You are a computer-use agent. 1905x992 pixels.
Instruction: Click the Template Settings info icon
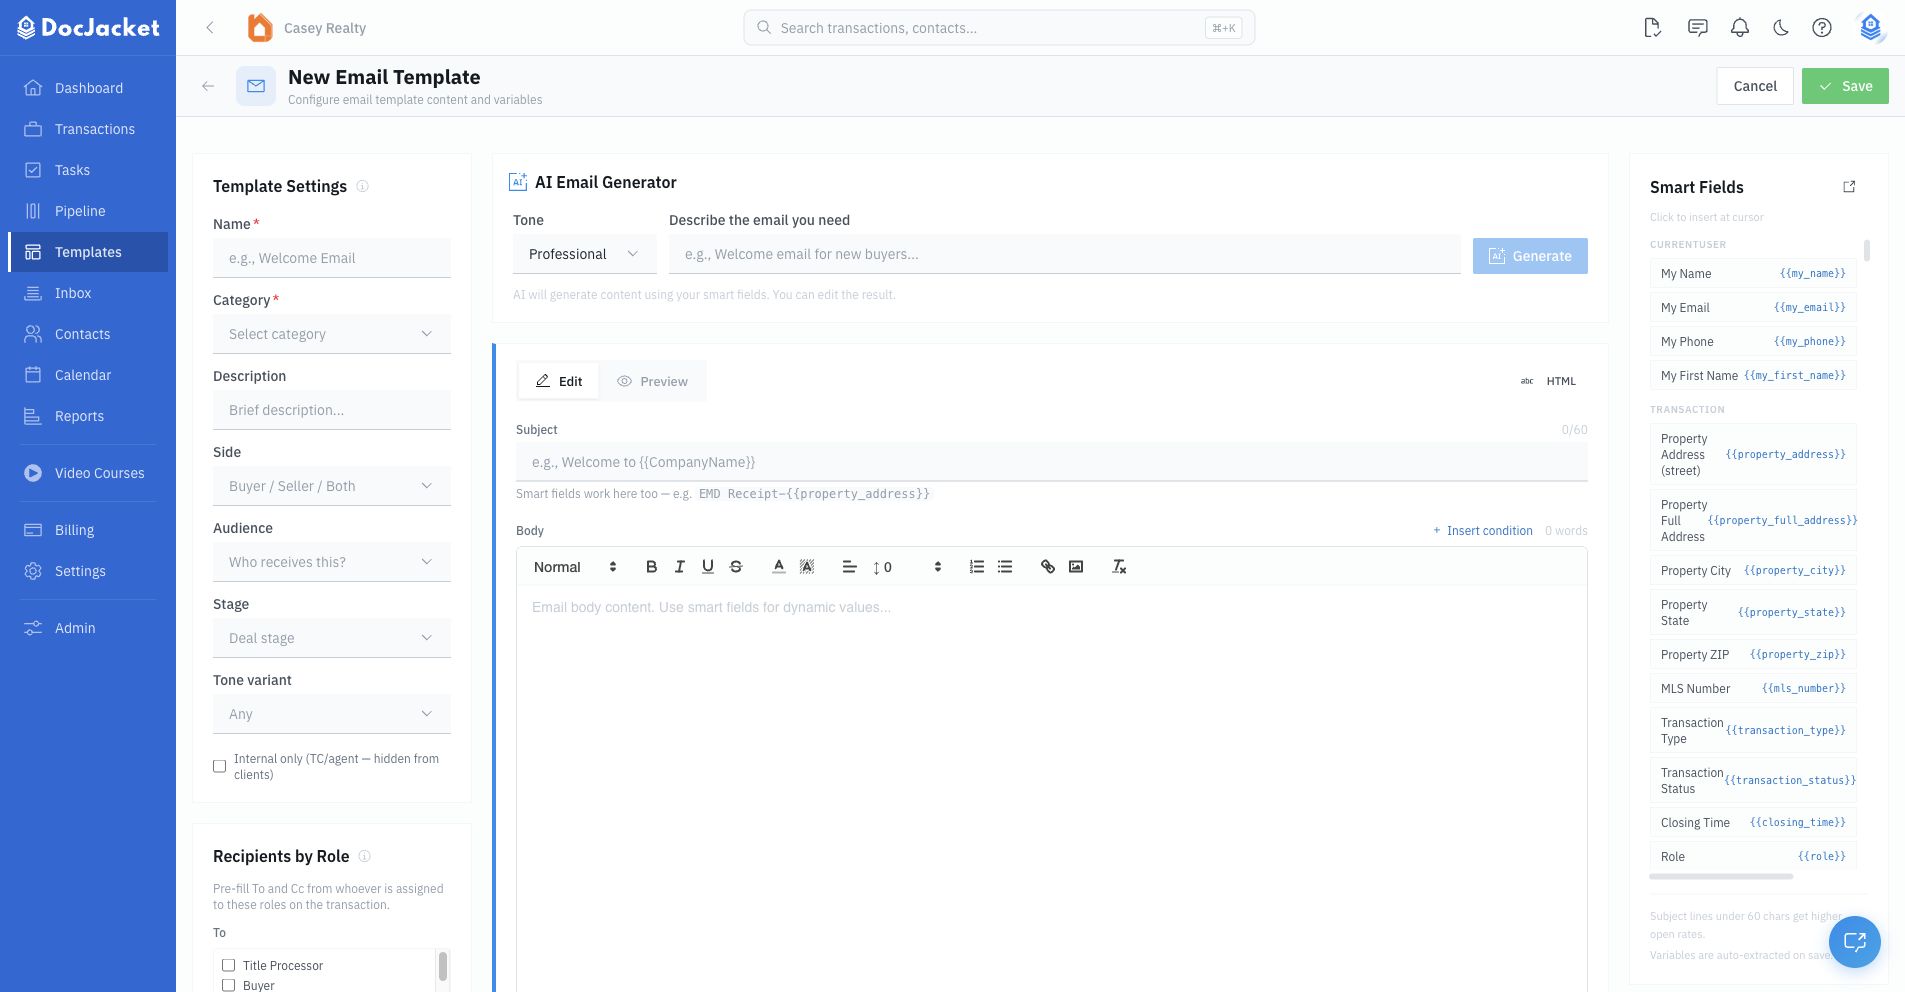pos(362,186)
